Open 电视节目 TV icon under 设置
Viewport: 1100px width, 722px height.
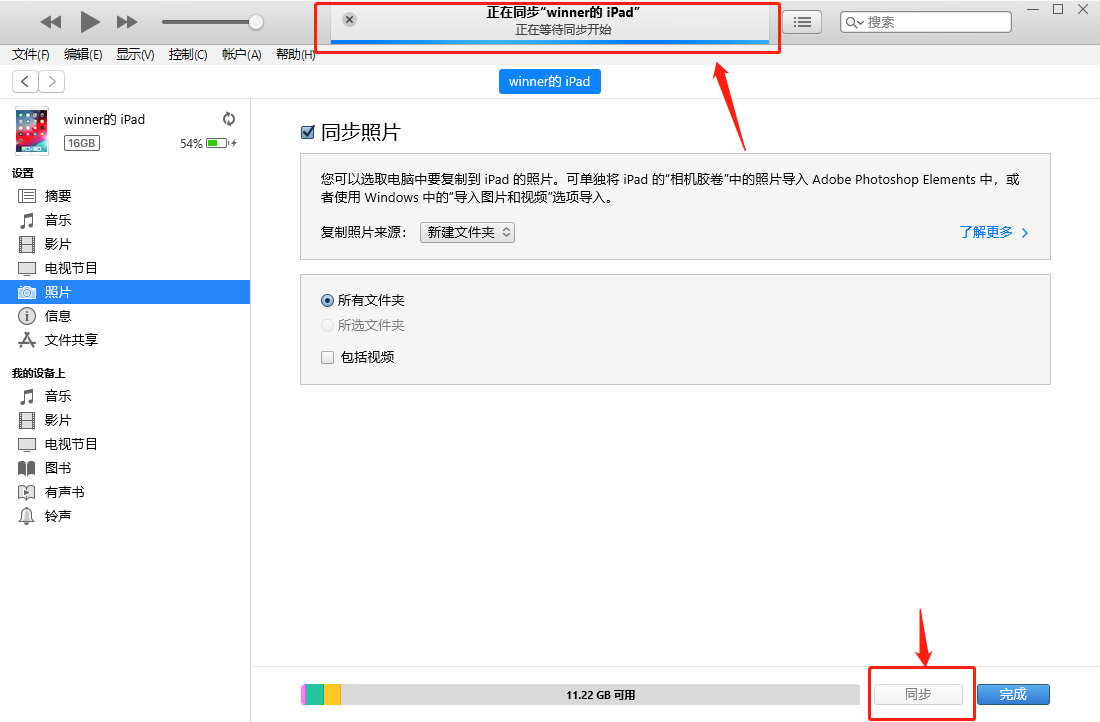(x=27, y=269)
